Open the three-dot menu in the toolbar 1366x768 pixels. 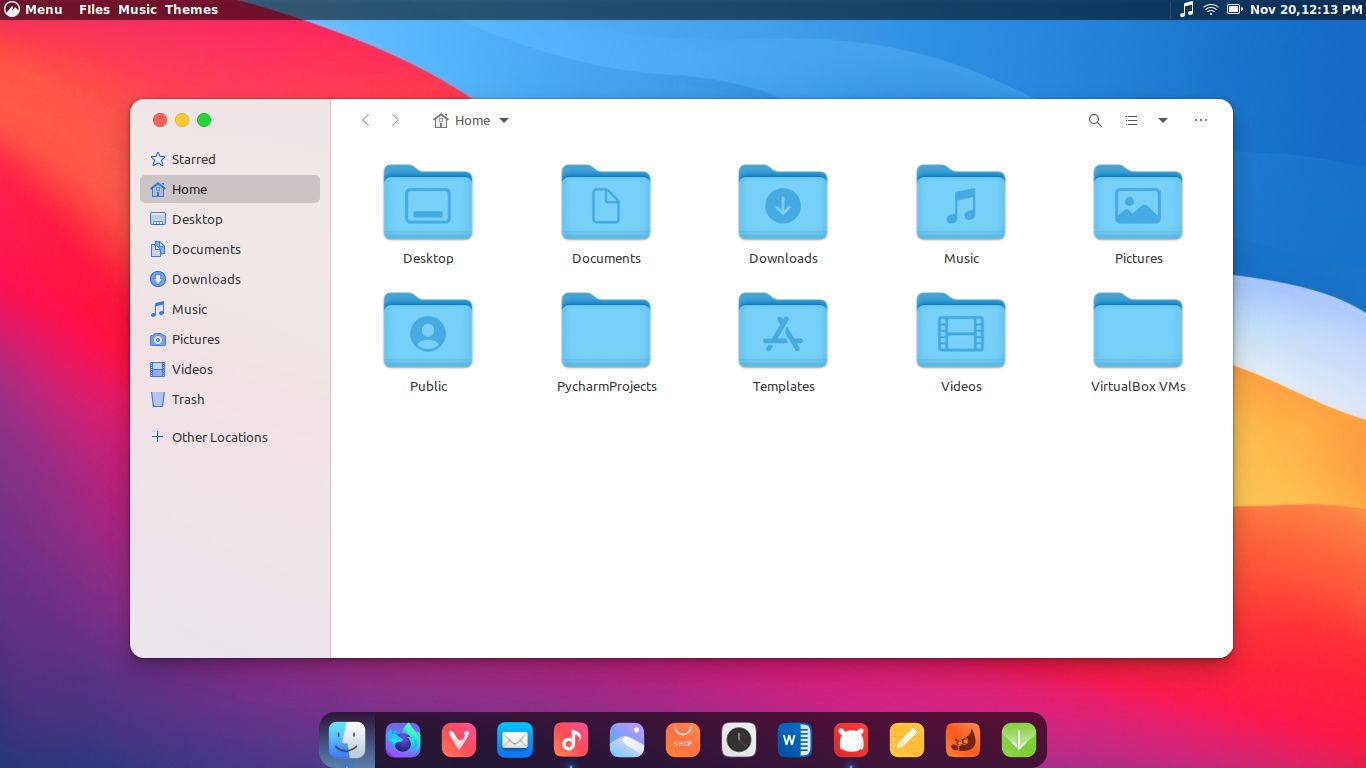[1200, 120]
